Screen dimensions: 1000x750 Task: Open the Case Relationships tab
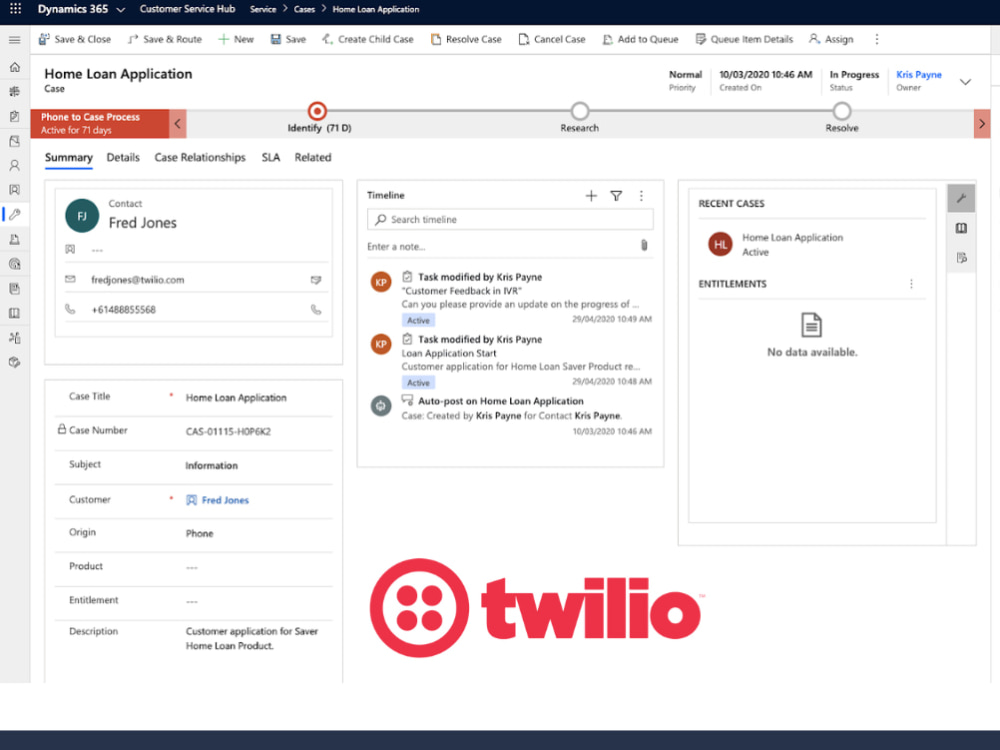click(199, 157)
